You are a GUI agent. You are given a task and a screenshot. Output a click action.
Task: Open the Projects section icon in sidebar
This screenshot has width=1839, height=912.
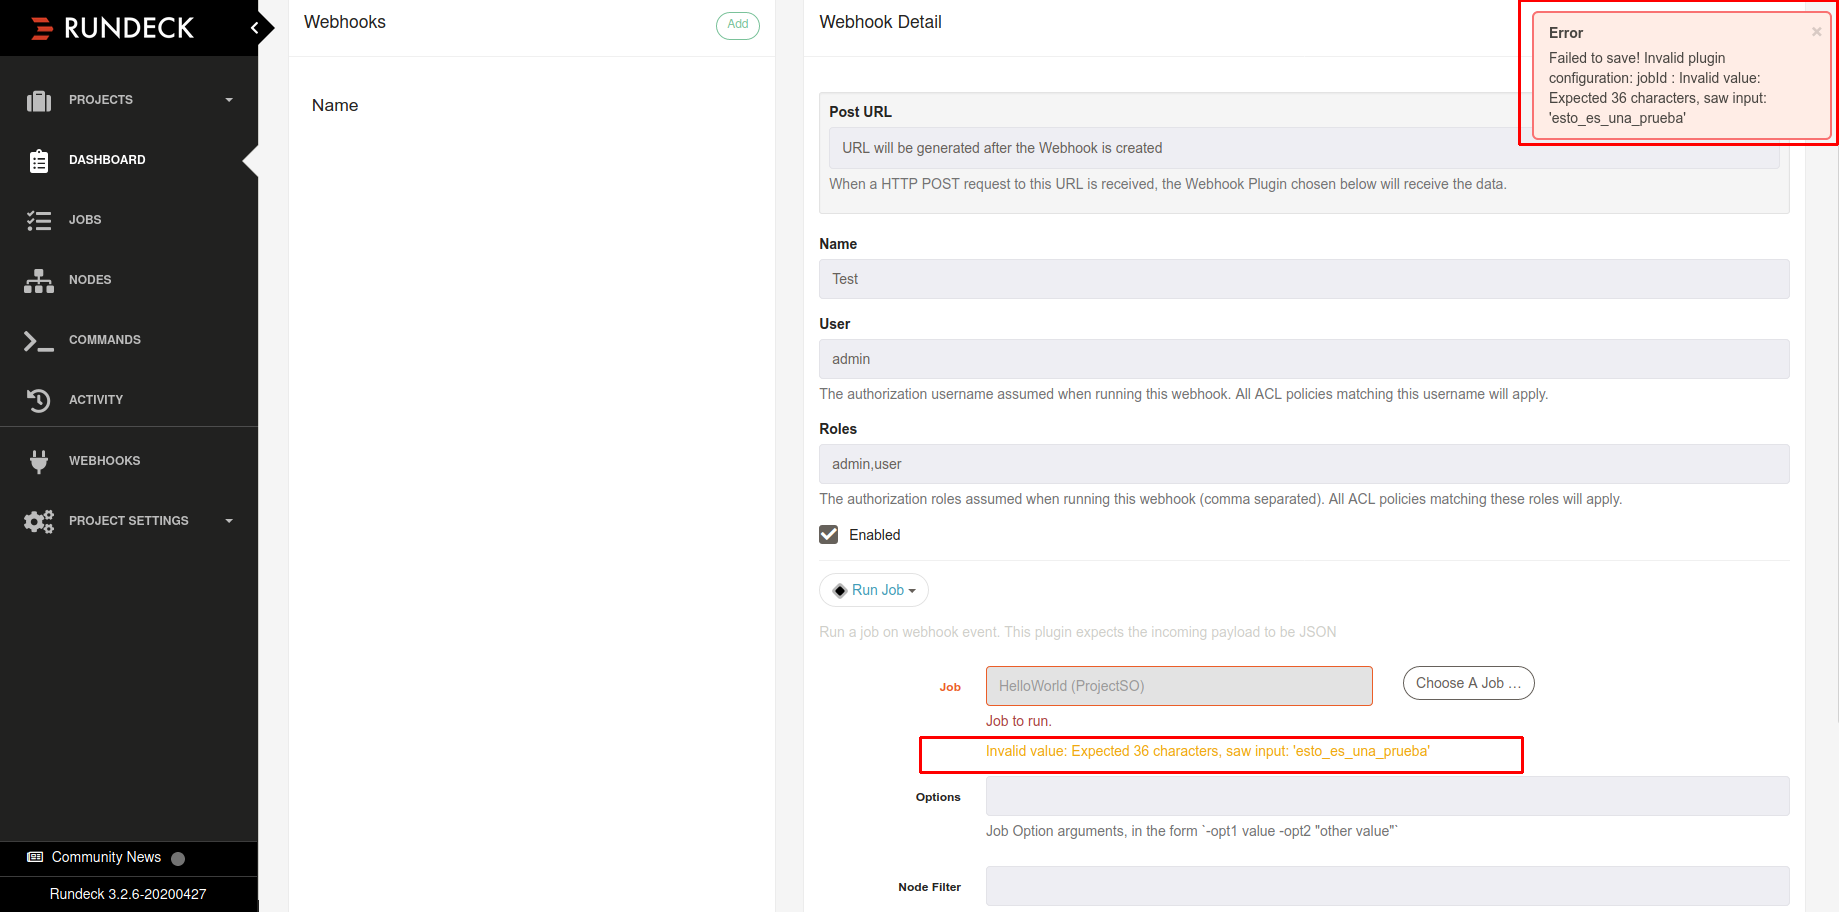pyautogui.click(x=39, y=99)
